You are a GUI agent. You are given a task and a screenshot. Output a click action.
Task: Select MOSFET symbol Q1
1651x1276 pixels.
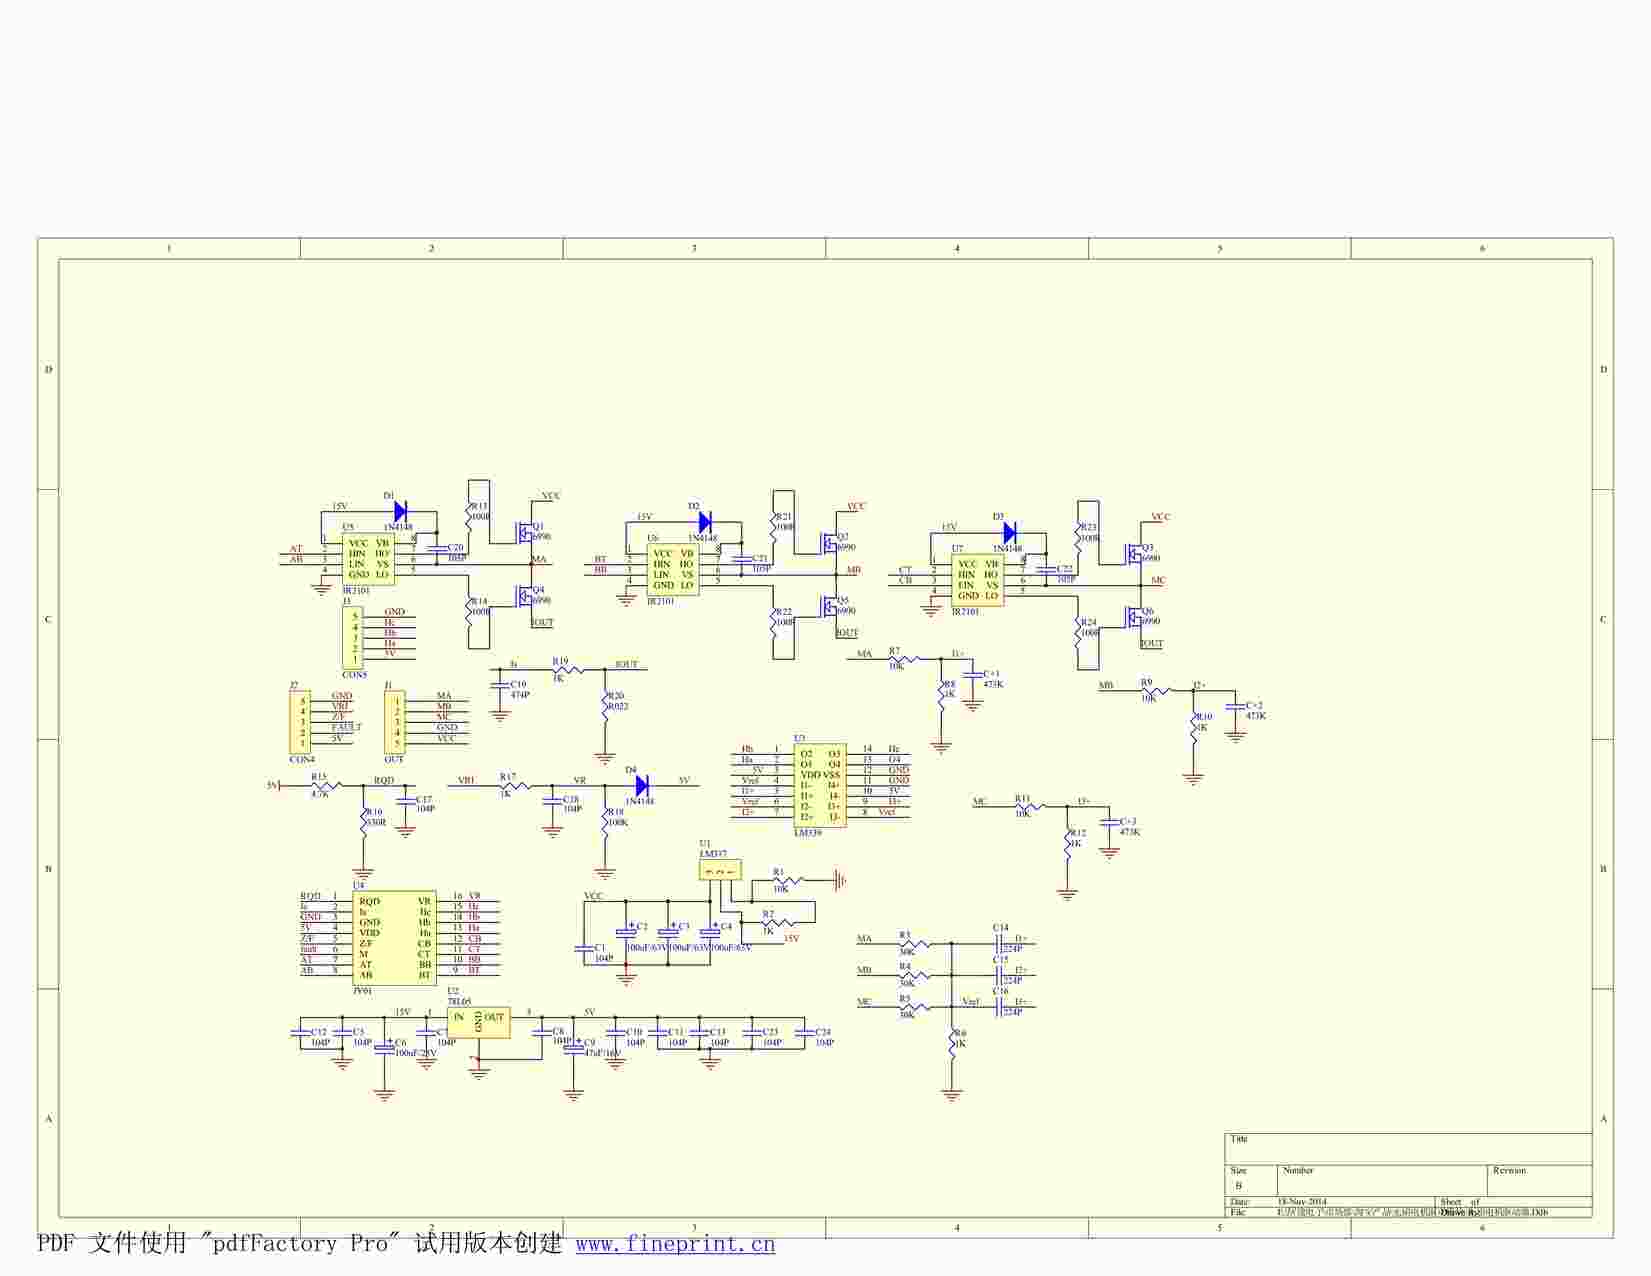tap(523, 533)
